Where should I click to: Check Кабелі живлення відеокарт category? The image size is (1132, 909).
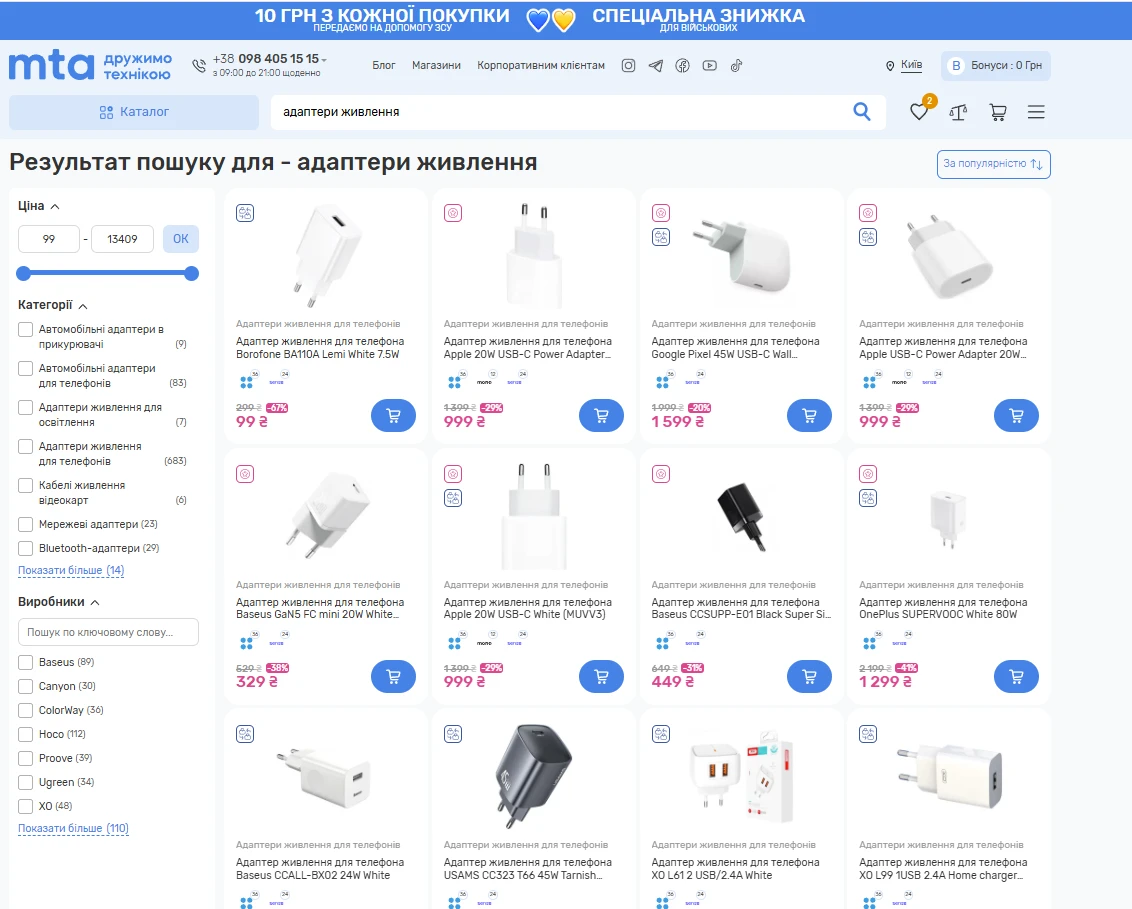pyautogui.click(x=25, y=485)
